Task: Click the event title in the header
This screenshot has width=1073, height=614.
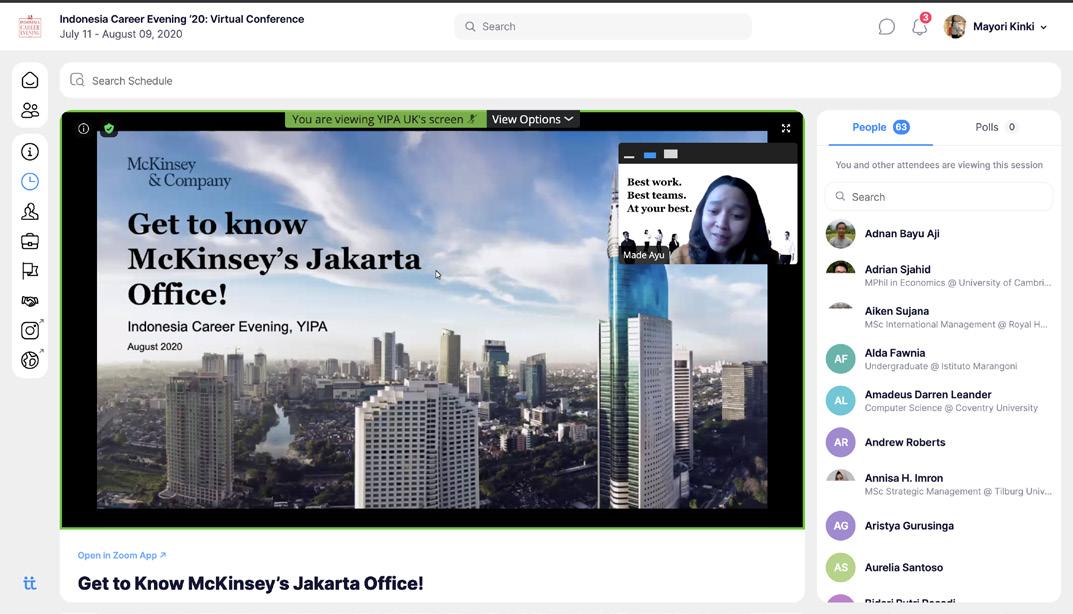Action: [181, 19]
